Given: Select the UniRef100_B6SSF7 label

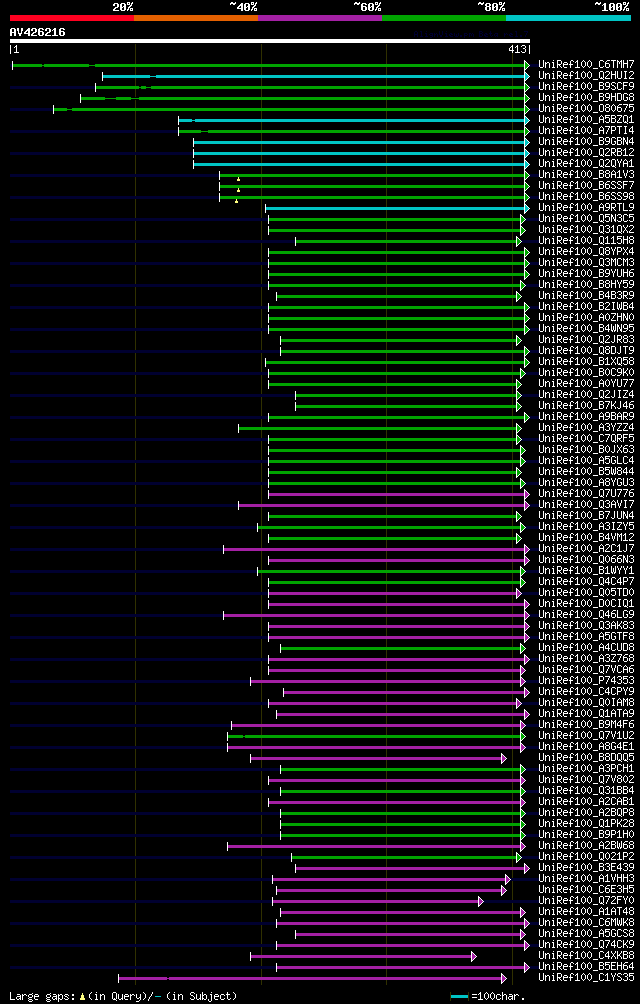Looking at the screenshot, I should [586, 186].
